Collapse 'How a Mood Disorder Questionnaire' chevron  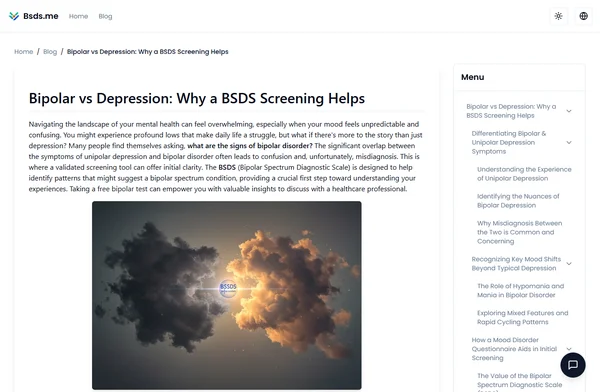tap(569, 349)
